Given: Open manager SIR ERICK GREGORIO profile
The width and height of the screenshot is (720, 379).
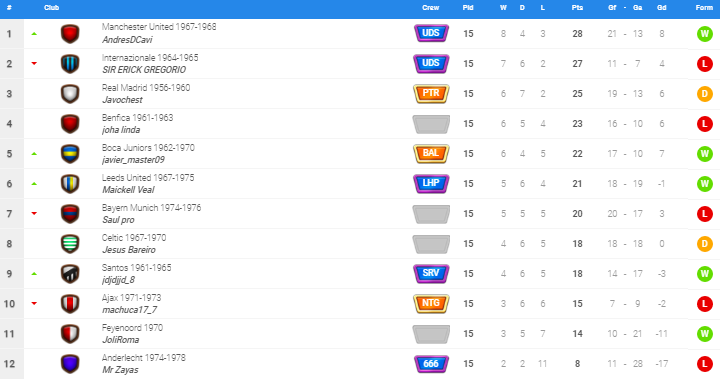Looking at the screenshot, I should click(144, 70).
